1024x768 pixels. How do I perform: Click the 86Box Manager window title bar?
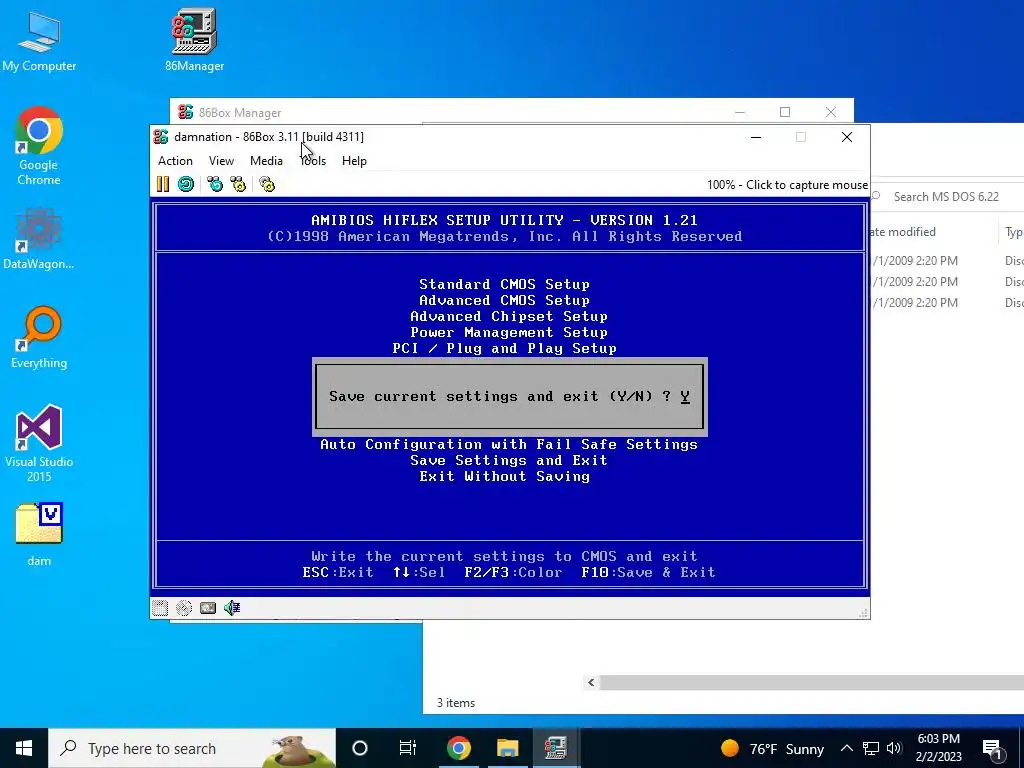(x=457, y=112)
